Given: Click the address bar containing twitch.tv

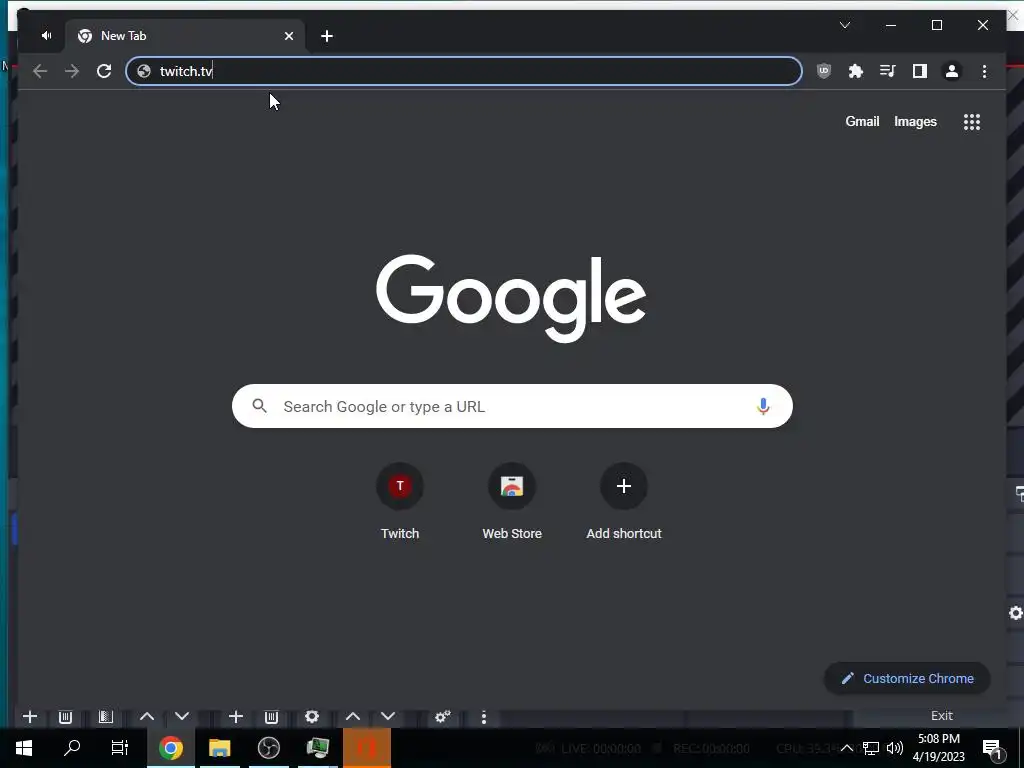Looking at the screenshot, I should pyautogui.click(x=464, y=71).
